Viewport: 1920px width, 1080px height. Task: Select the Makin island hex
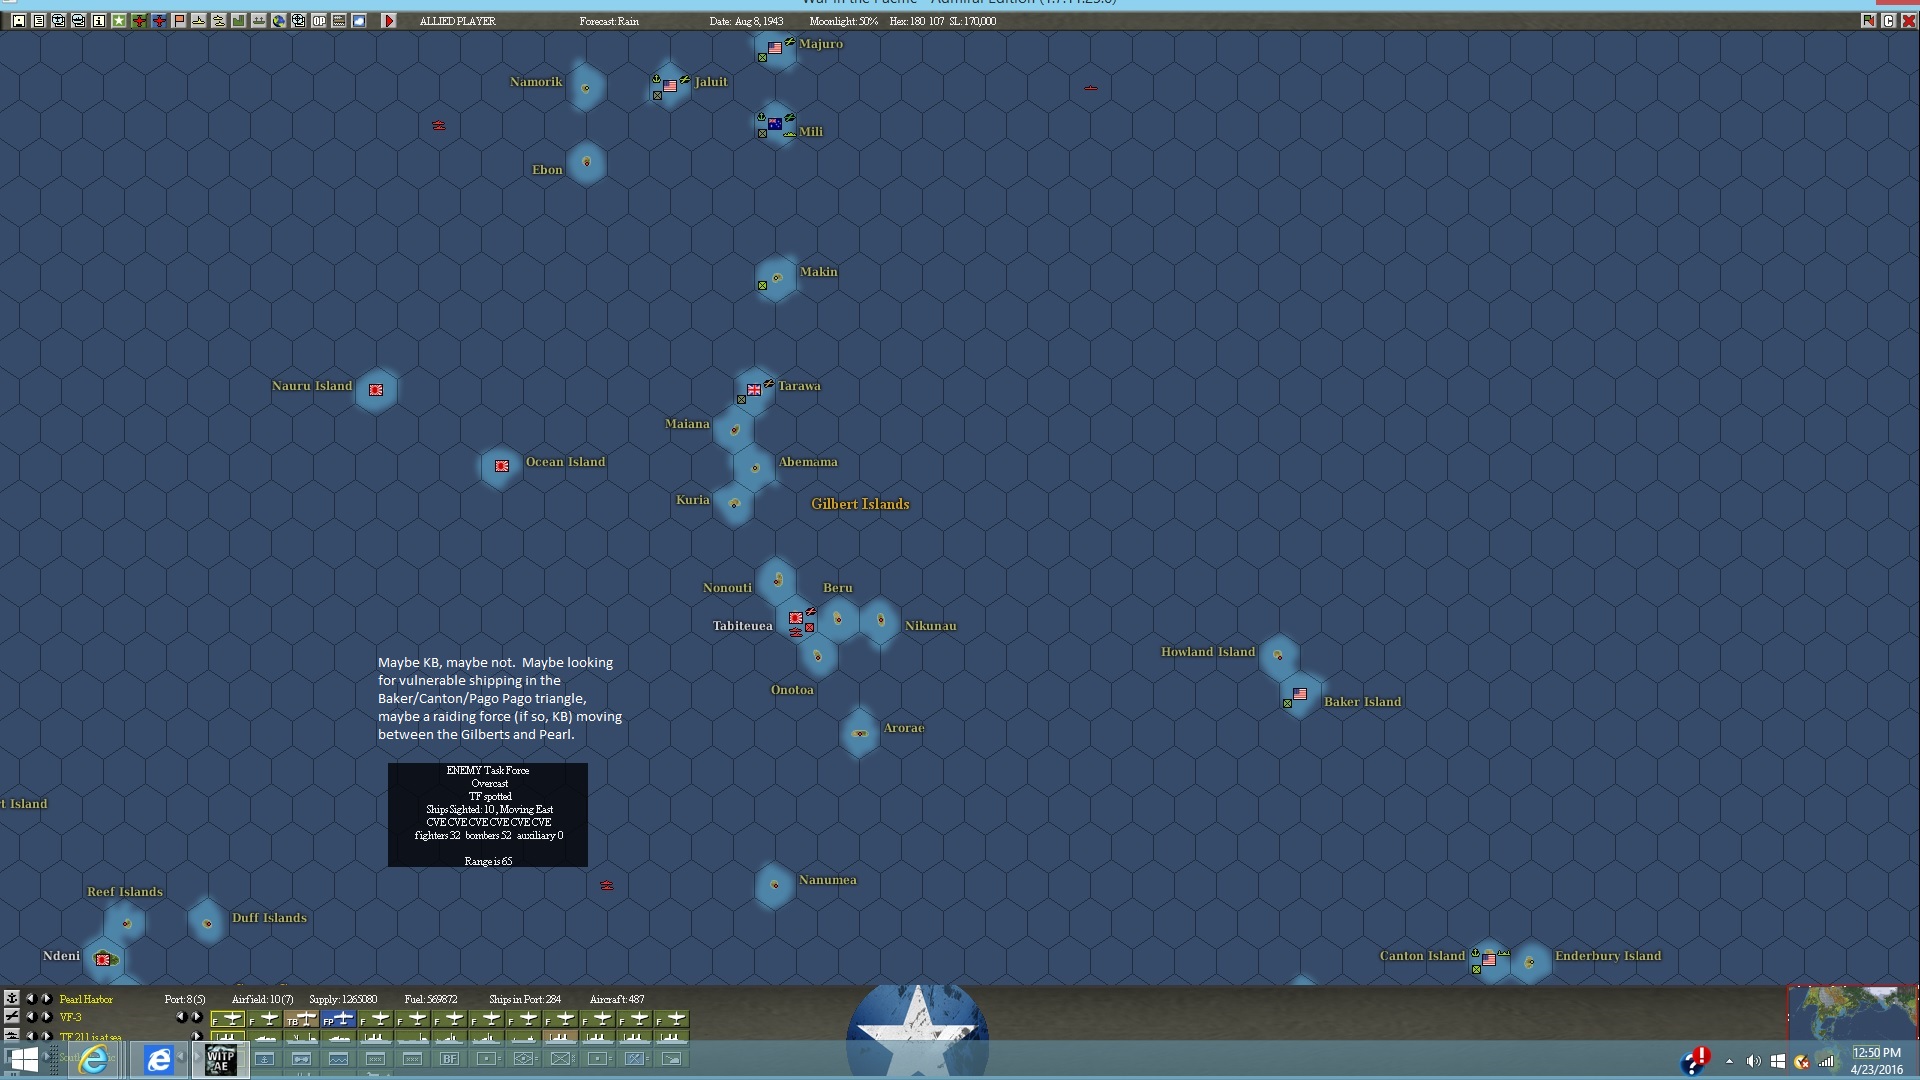(776, 278)
